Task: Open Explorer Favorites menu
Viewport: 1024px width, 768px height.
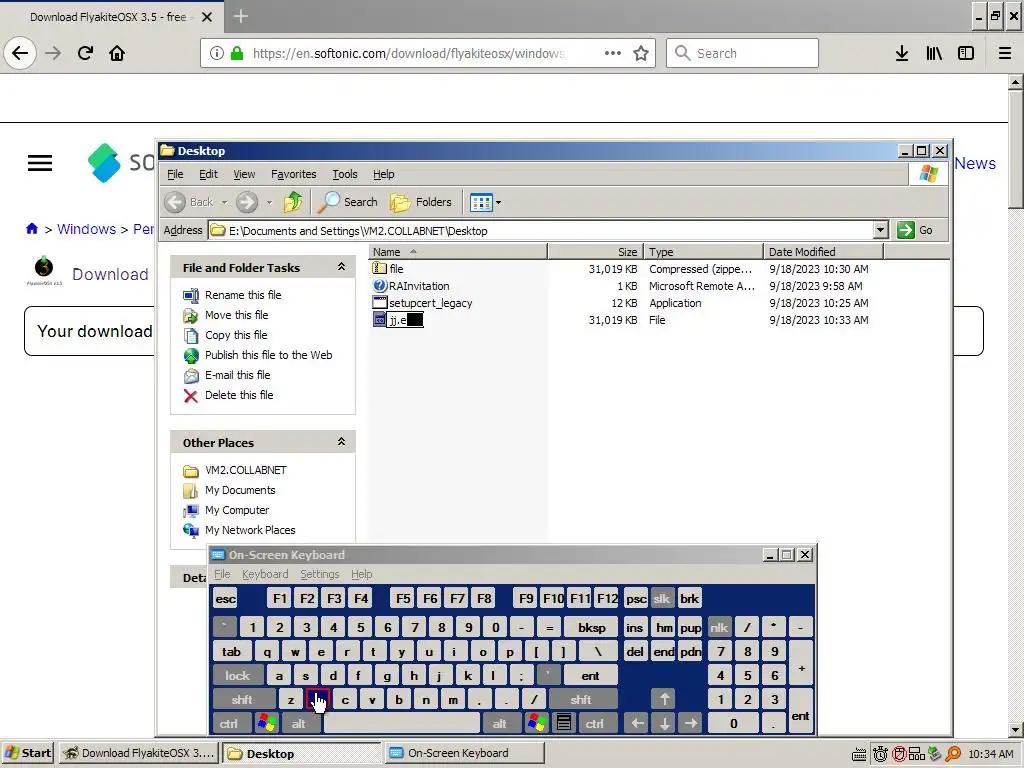Action: (x=293, y=174)
